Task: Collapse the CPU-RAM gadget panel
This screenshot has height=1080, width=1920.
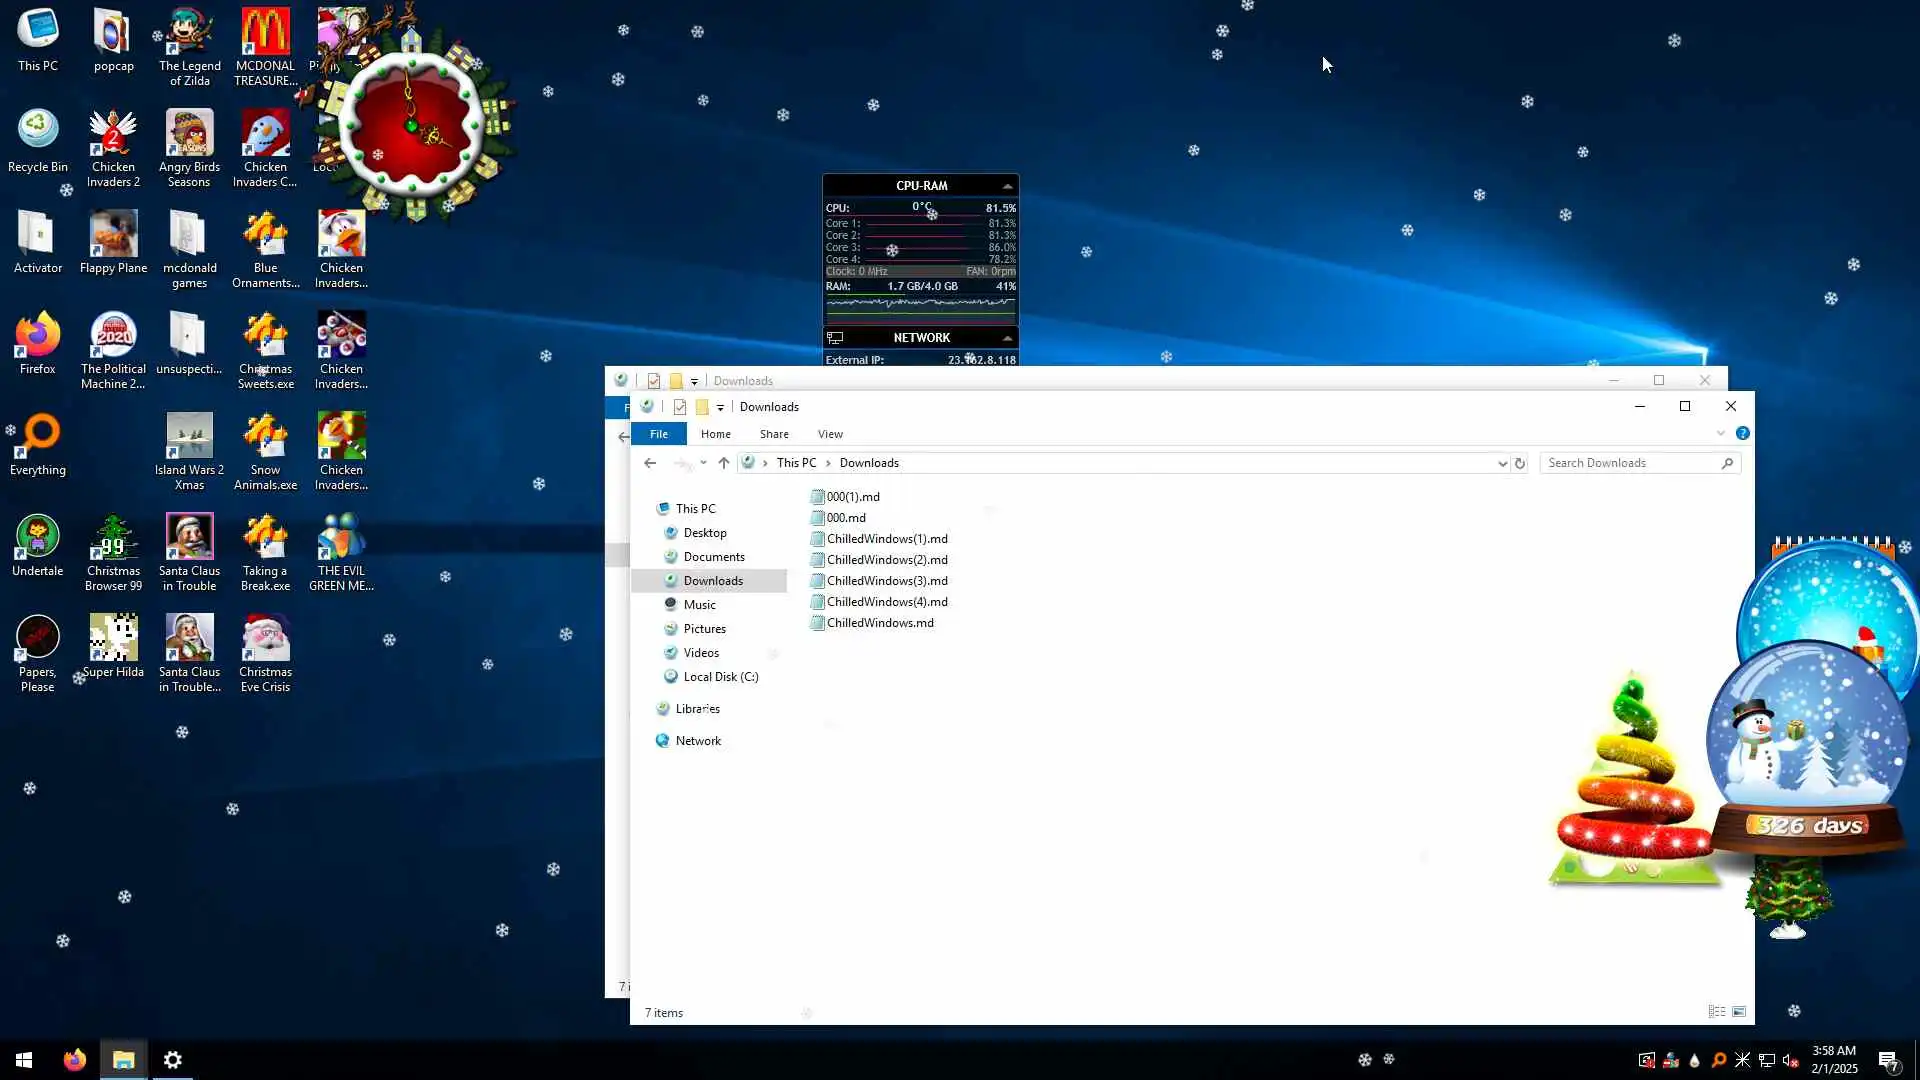Action: point(1007,186)
